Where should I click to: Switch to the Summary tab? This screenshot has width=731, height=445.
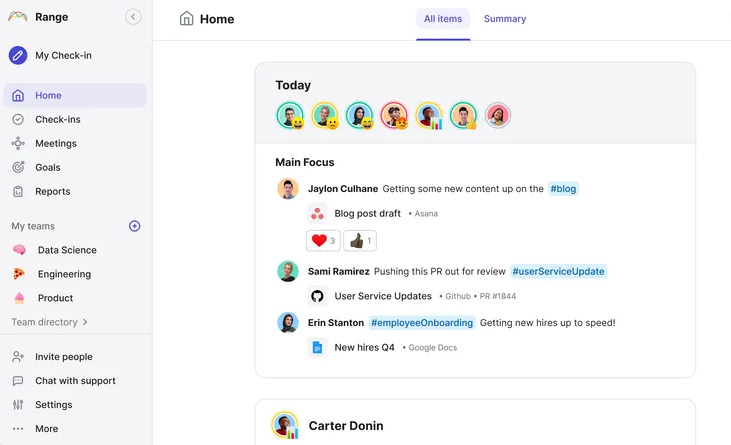pyautogui.click(x=505, y=19)
